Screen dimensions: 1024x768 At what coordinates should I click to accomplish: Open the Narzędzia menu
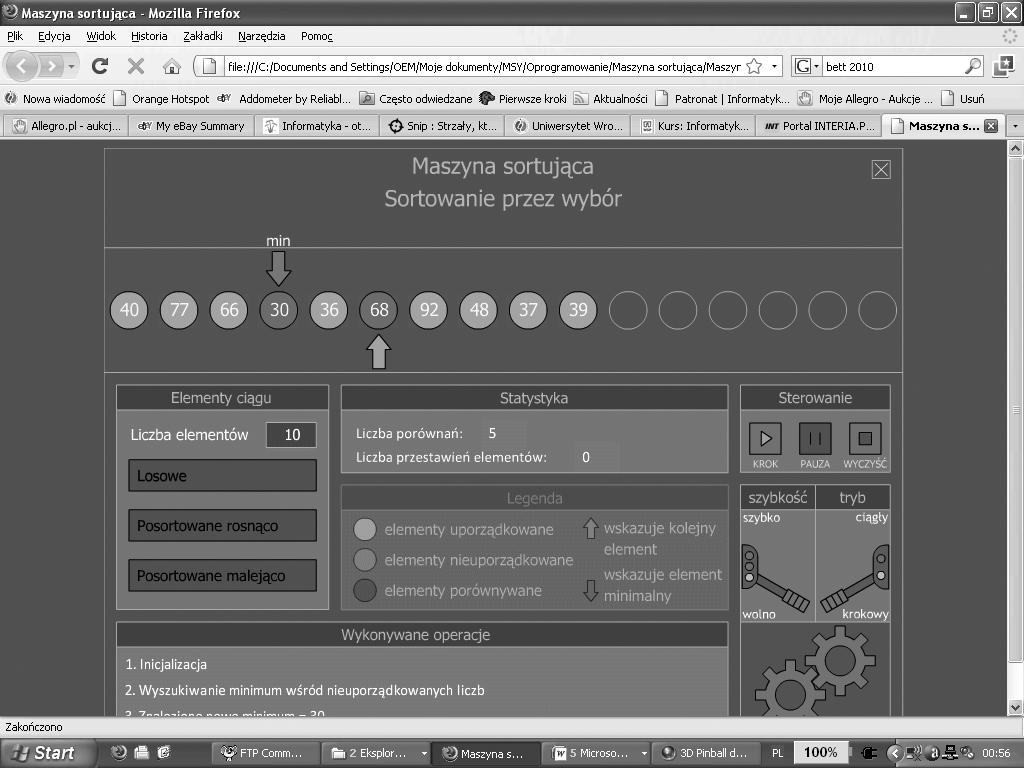(261, 36)
